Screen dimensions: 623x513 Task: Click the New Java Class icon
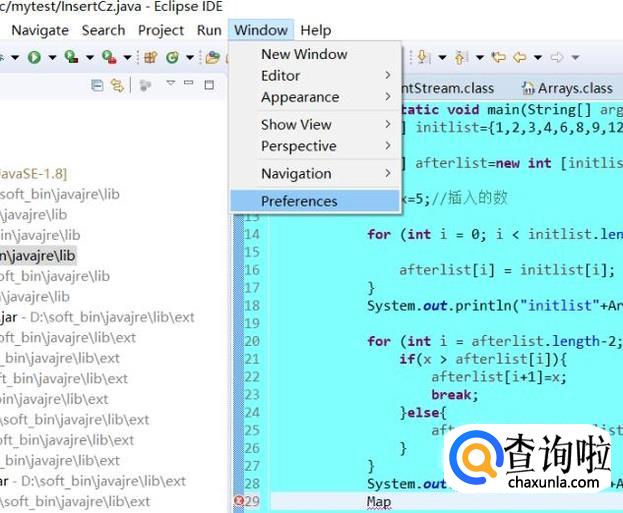tap(172, 57)
